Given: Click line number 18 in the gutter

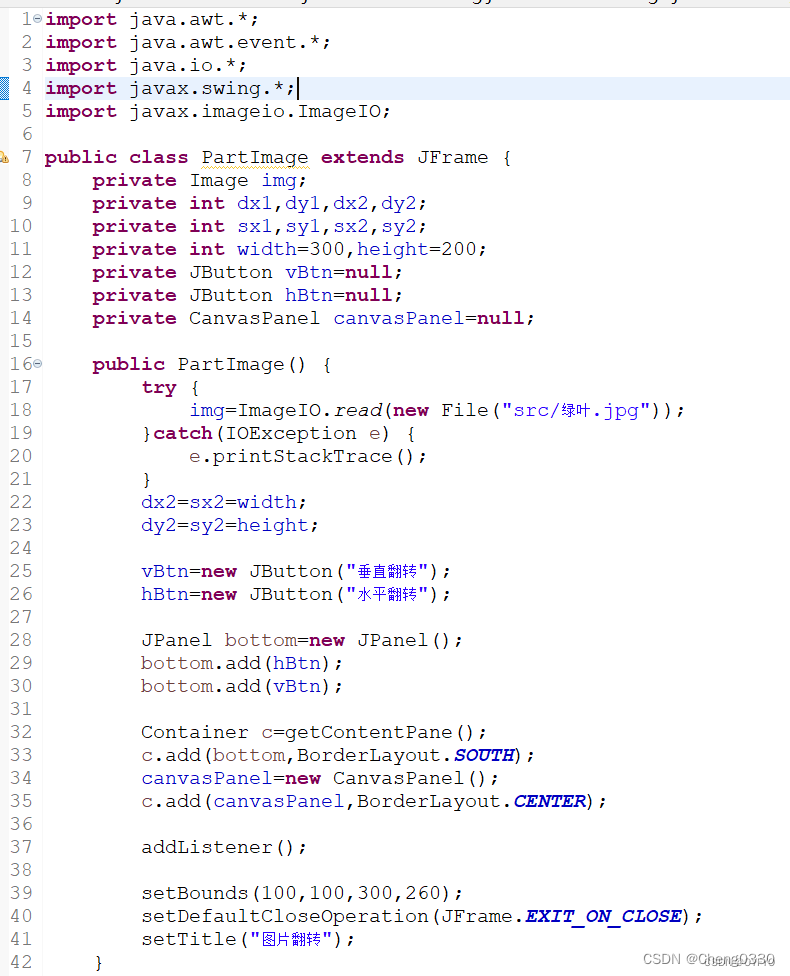Looking at the screenshot, I should (x=21, y=410).
